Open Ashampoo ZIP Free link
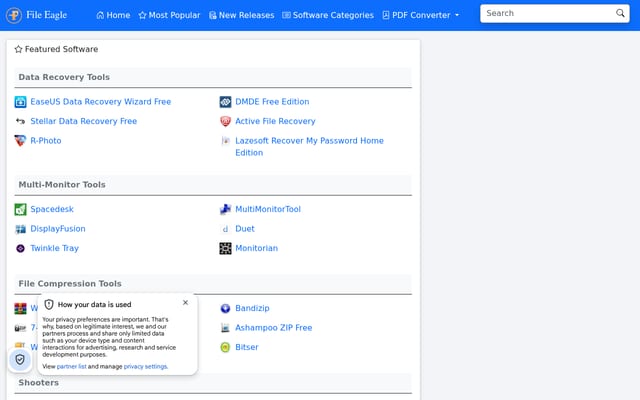640x400 pixels. [x=273, y=328]
